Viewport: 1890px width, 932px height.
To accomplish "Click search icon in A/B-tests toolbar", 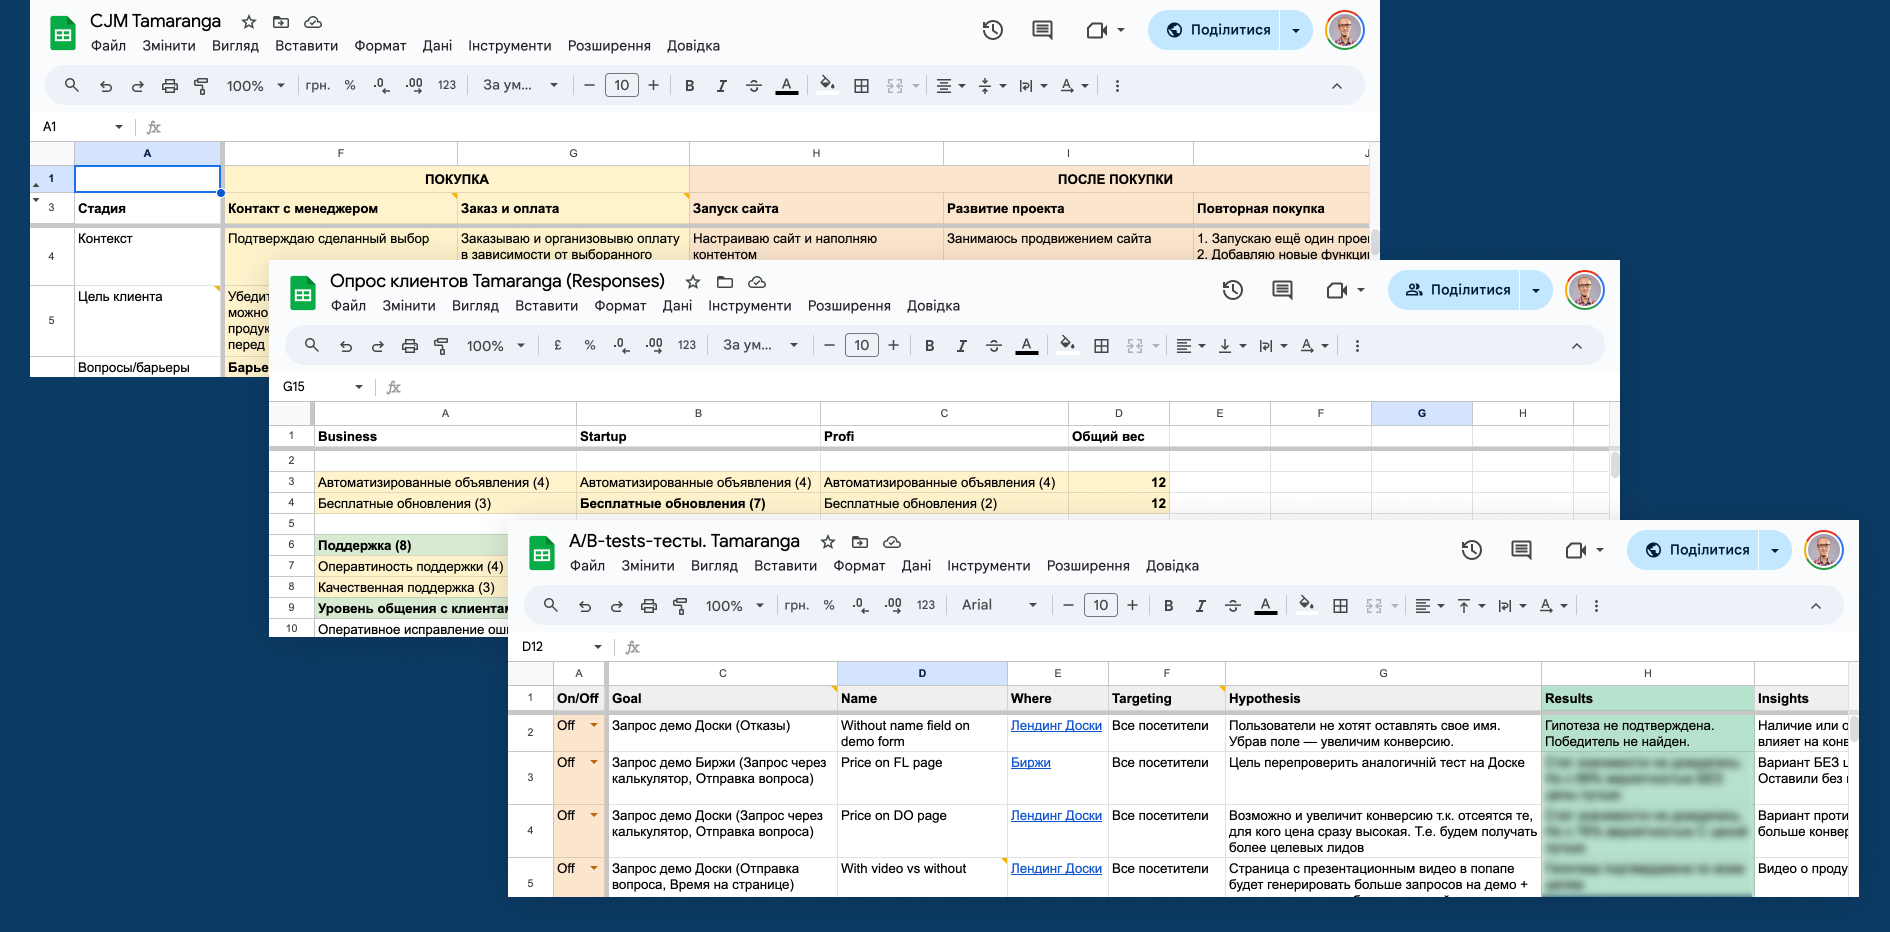I will pyautogui.click(x=551, y=606).
